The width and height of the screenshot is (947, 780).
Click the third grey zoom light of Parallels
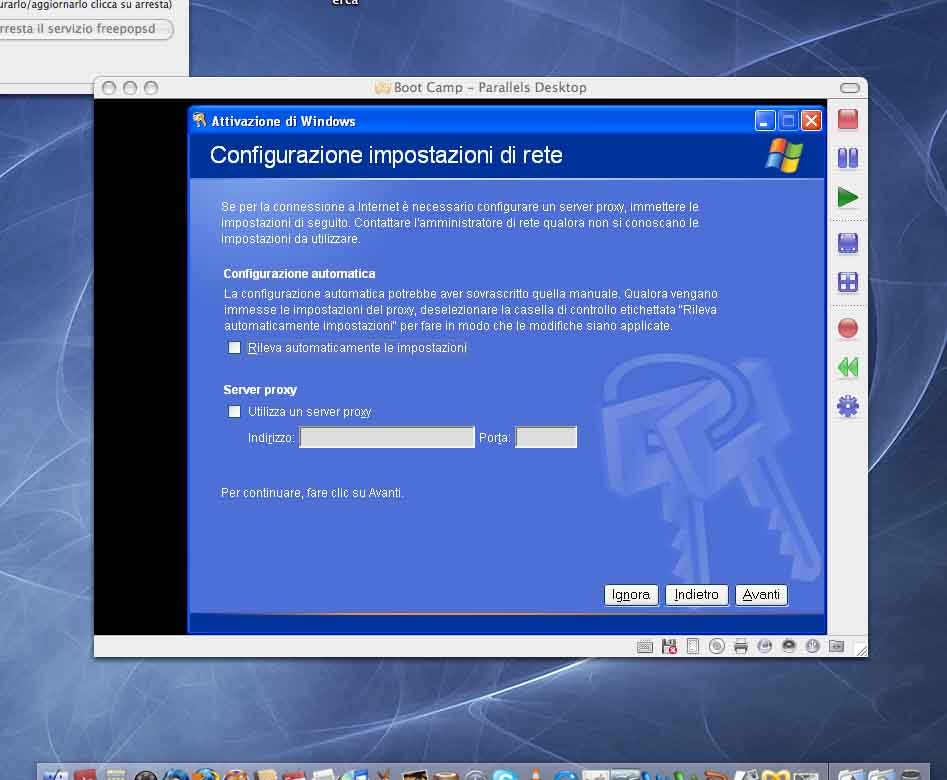click(x=151, y=88)
